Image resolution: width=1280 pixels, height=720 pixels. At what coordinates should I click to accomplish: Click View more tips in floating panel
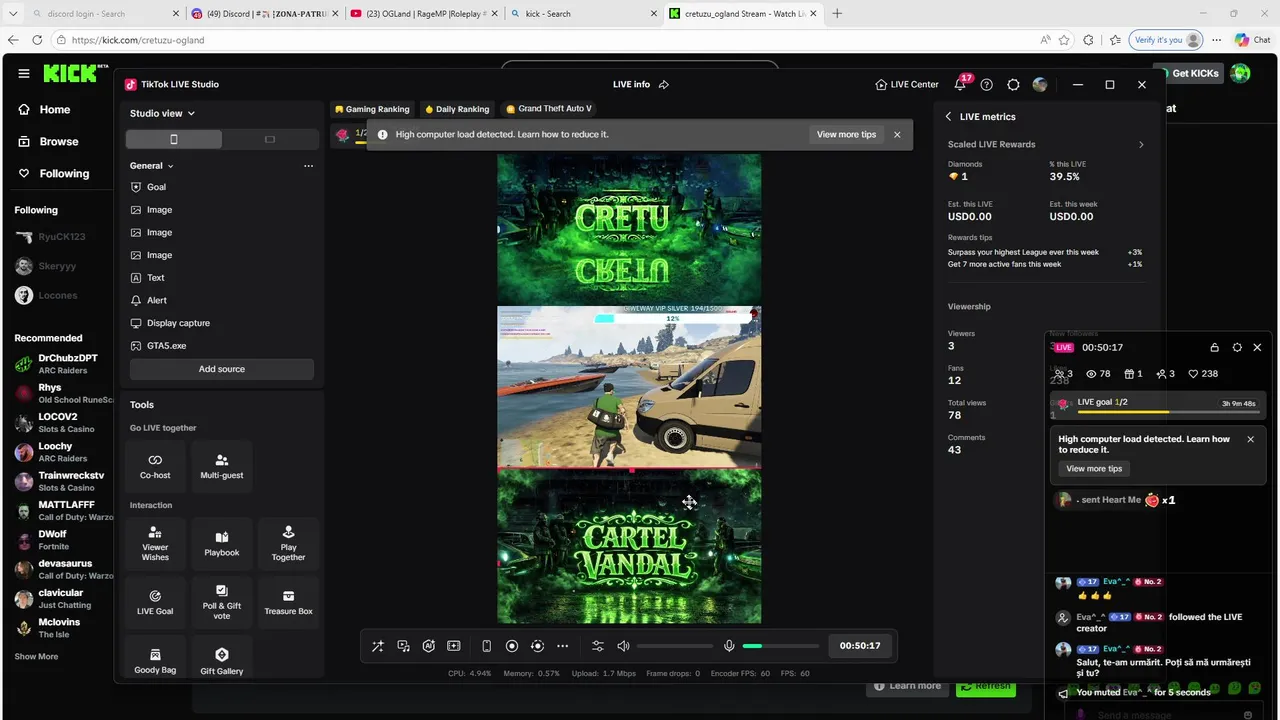click(x=1094, y=469)
